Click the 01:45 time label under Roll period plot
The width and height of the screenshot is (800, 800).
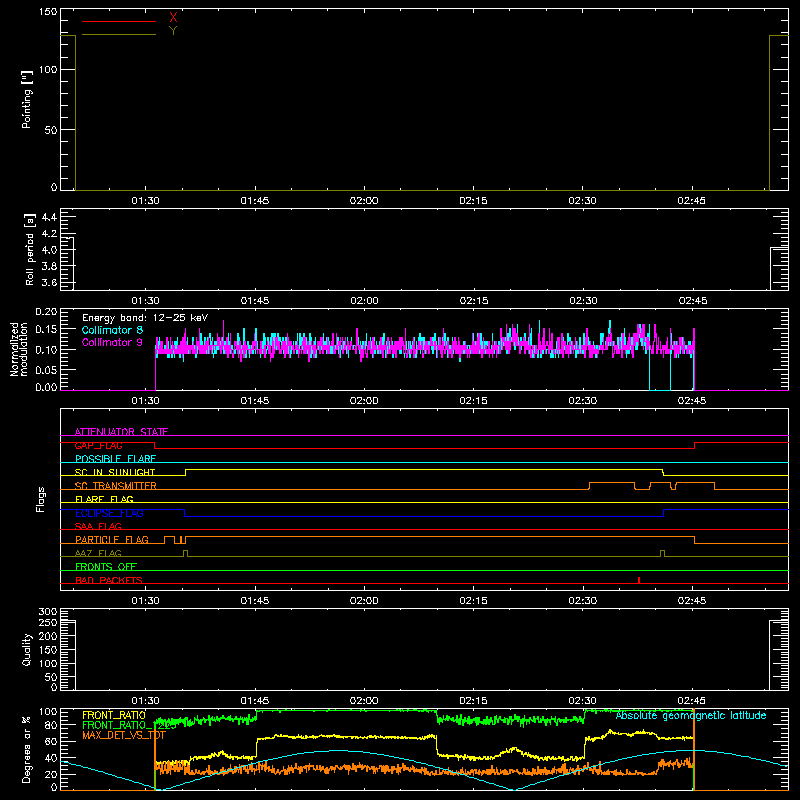255,301
